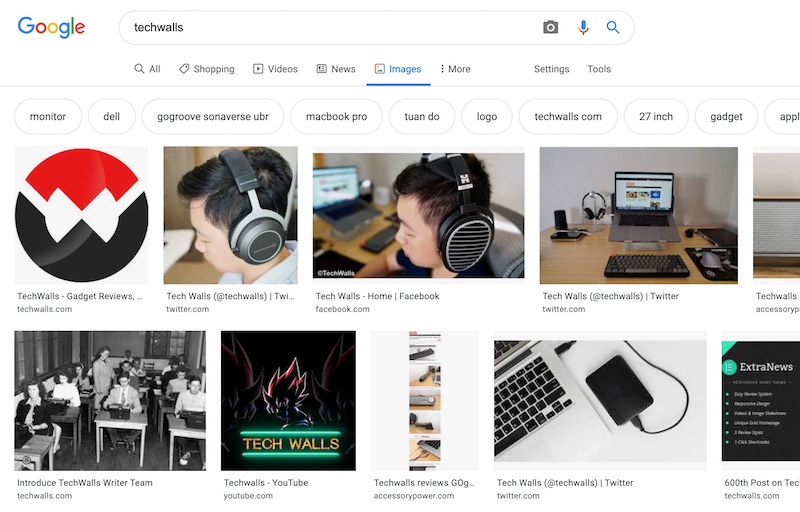Click the Tech Walls - Home | Facebook link
Image resolution: width=800 pixels, height=512 pixels.
click(x=377, y=296)
